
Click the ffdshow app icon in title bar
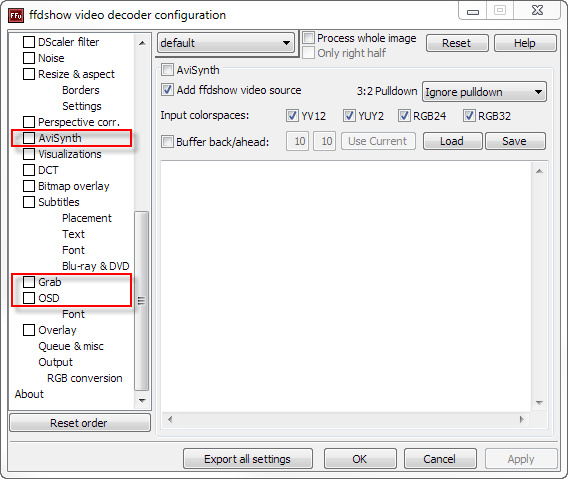(x=16, y=15)
